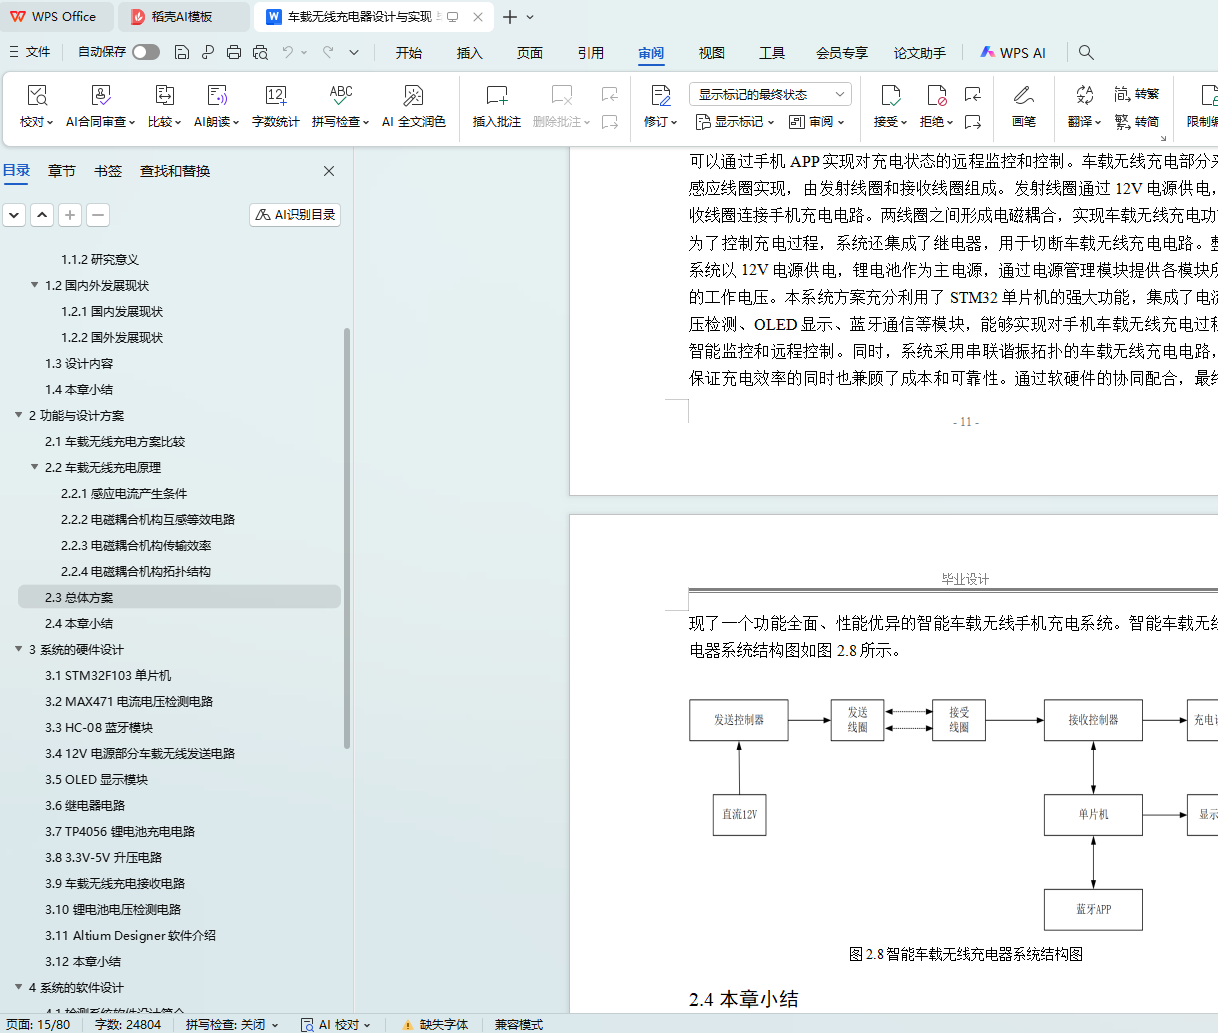
Task: Switch to the 视图 ribbon tab
Action: tap(711, 53)
